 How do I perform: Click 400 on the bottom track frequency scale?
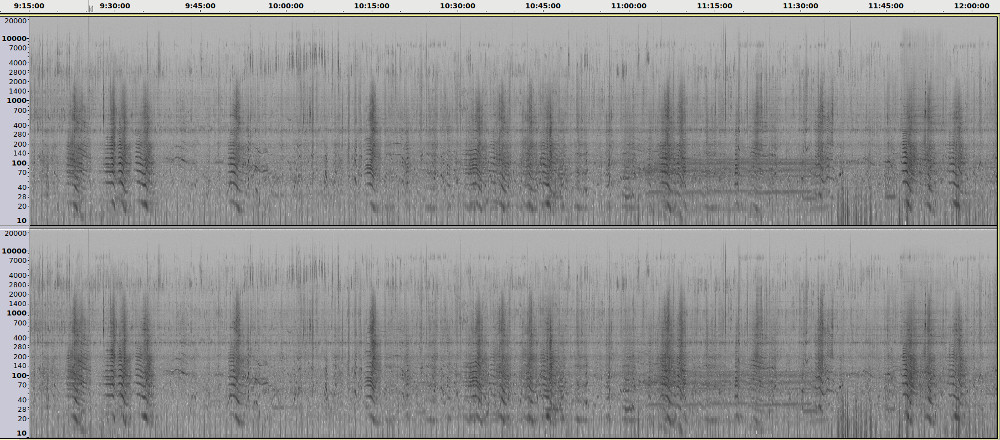[20, 338]
